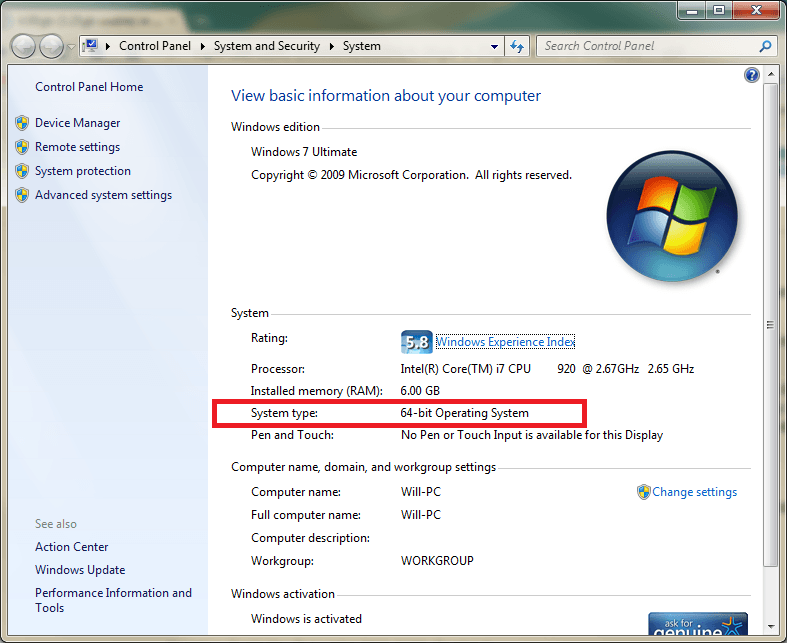
Task: Click 'Windows is activated' text
Action: [x=306, y=619]
